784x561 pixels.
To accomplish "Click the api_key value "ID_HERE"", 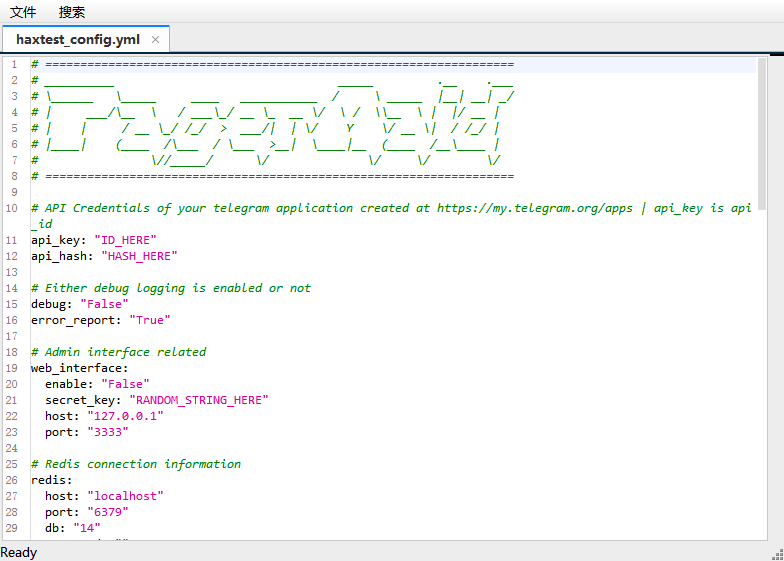I will 126,240.
